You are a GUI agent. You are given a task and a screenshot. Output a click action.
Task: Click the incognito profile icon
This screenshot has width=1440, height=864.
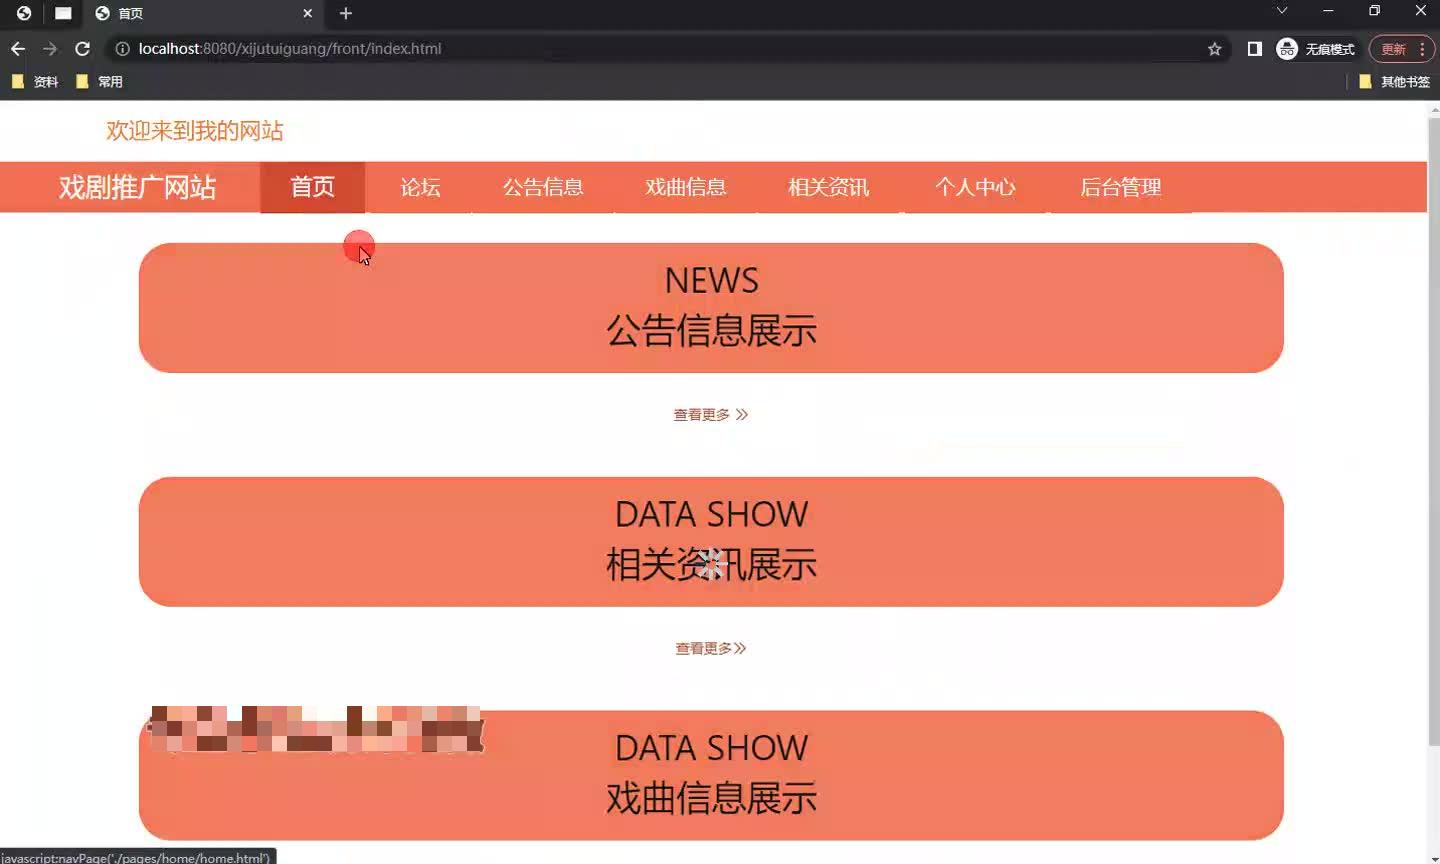(x=1286, y=48)
